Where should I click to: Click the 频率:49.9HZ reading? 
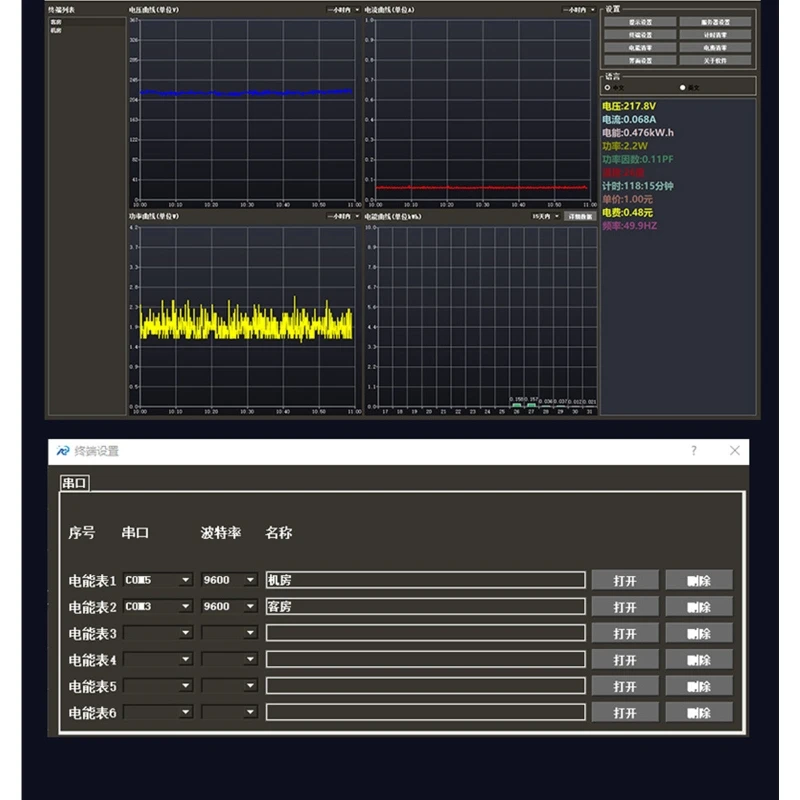tap(630, 226)
